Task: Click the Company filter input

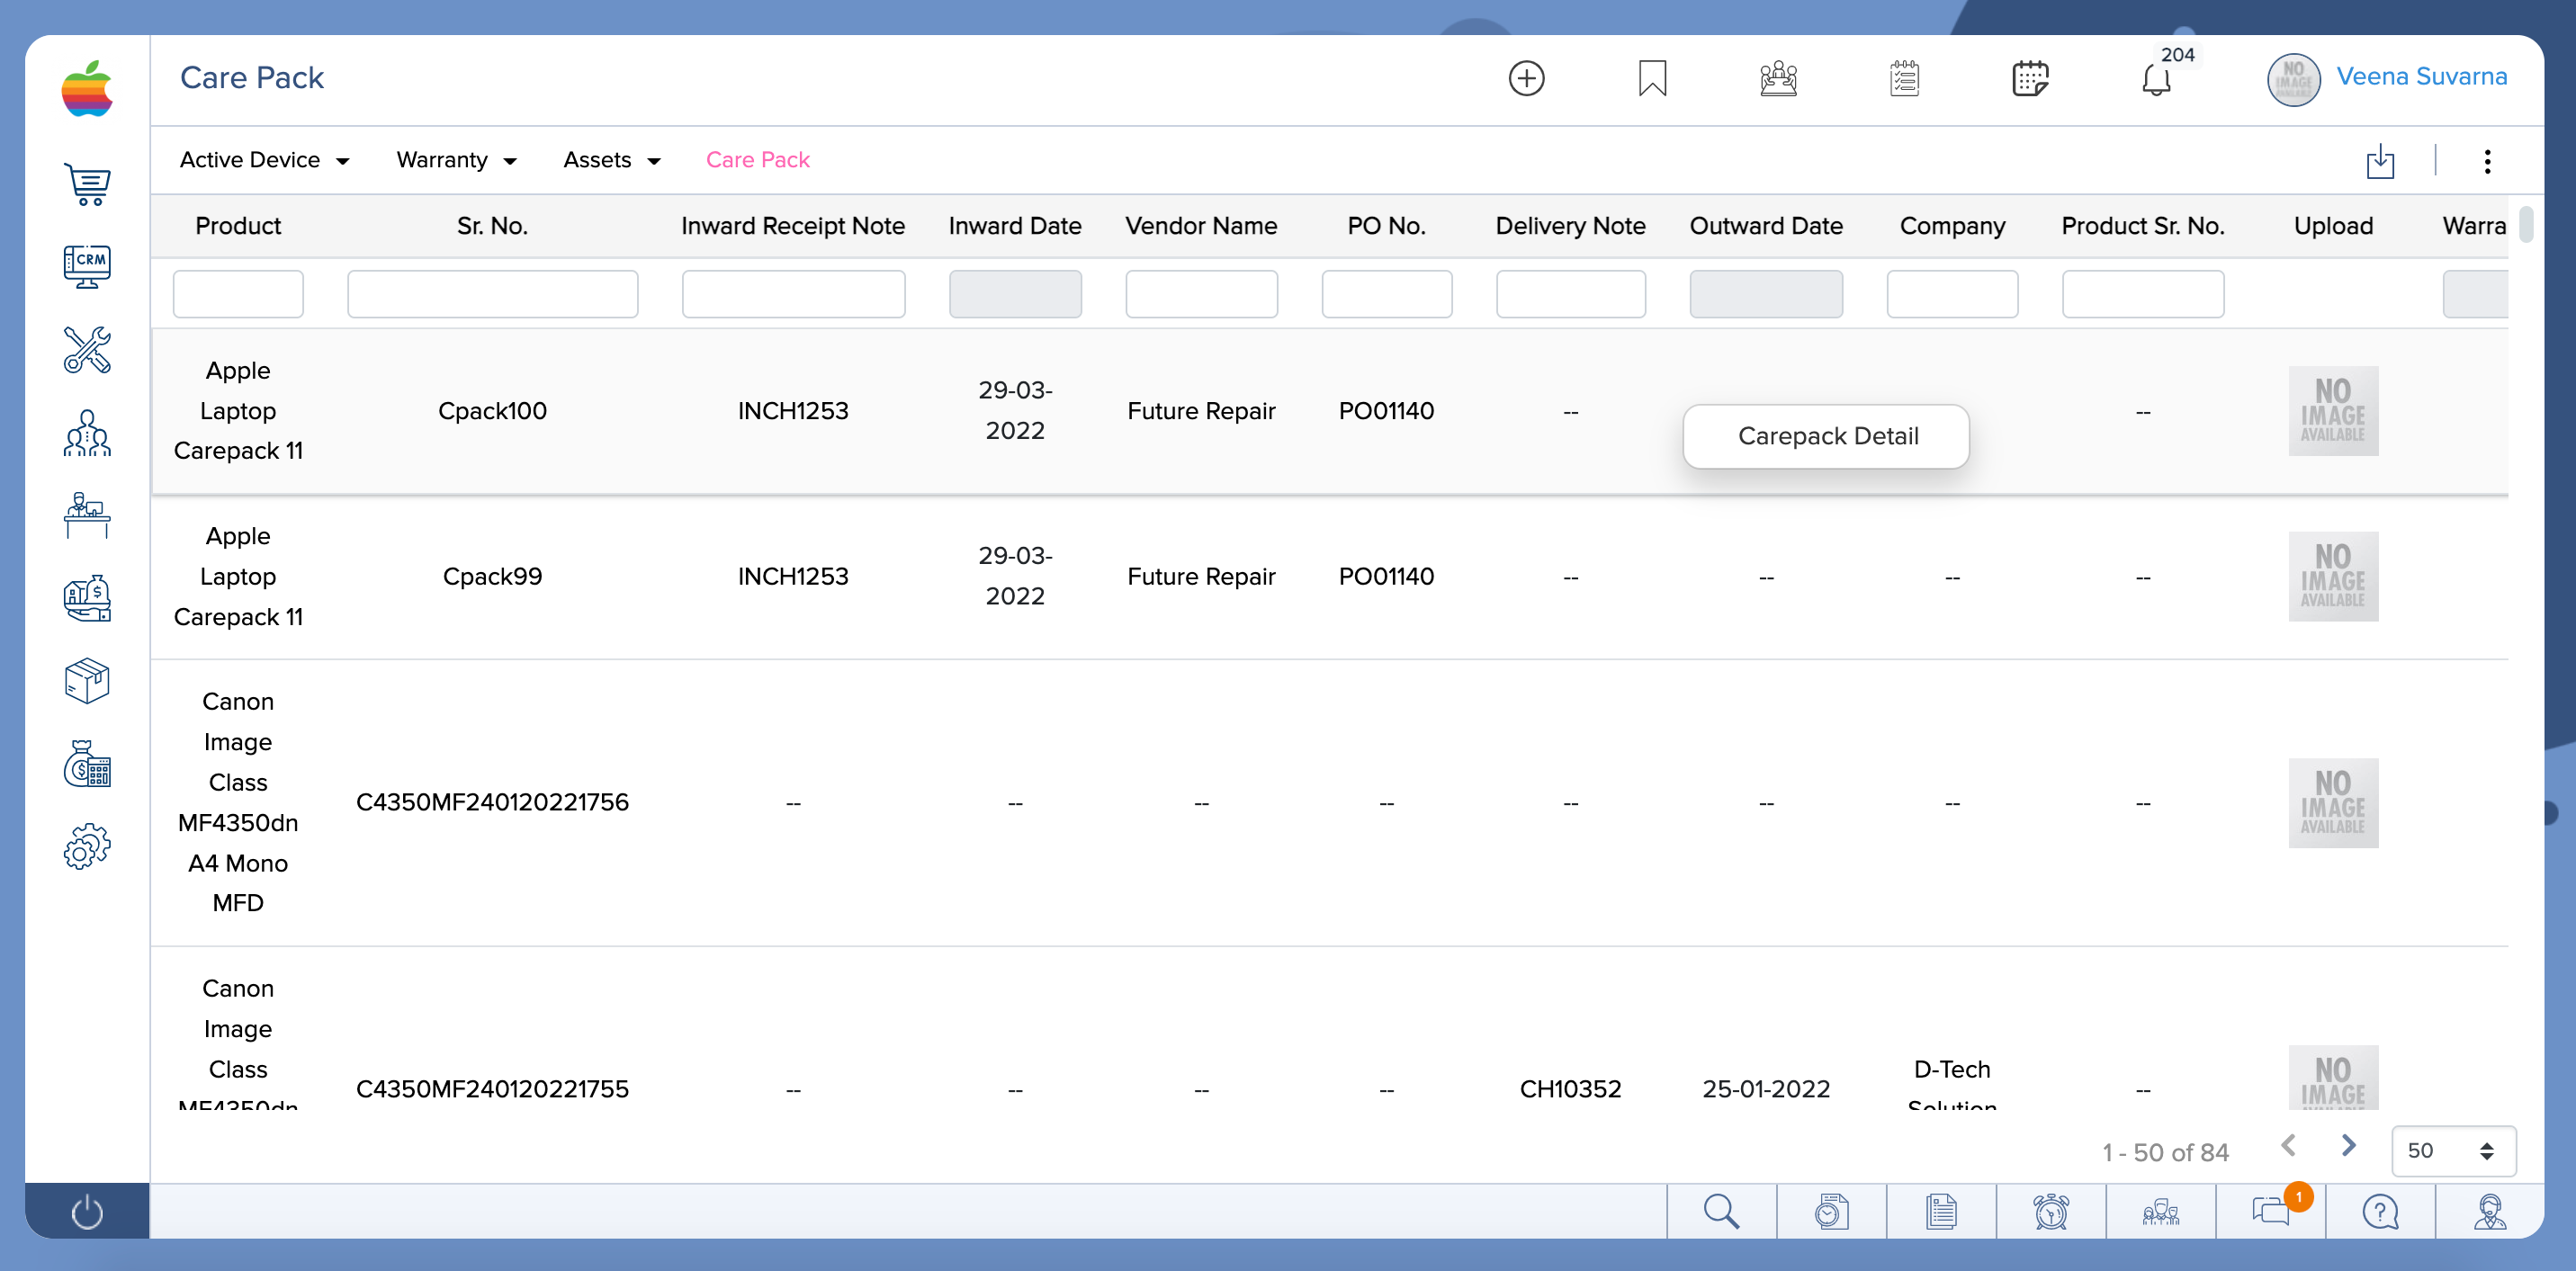Action: (1952, 294)
